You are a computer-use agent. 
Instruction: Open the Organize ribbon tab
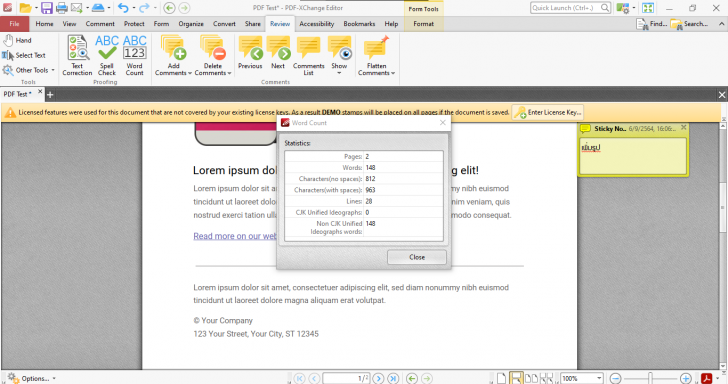(x=191, y=24)
